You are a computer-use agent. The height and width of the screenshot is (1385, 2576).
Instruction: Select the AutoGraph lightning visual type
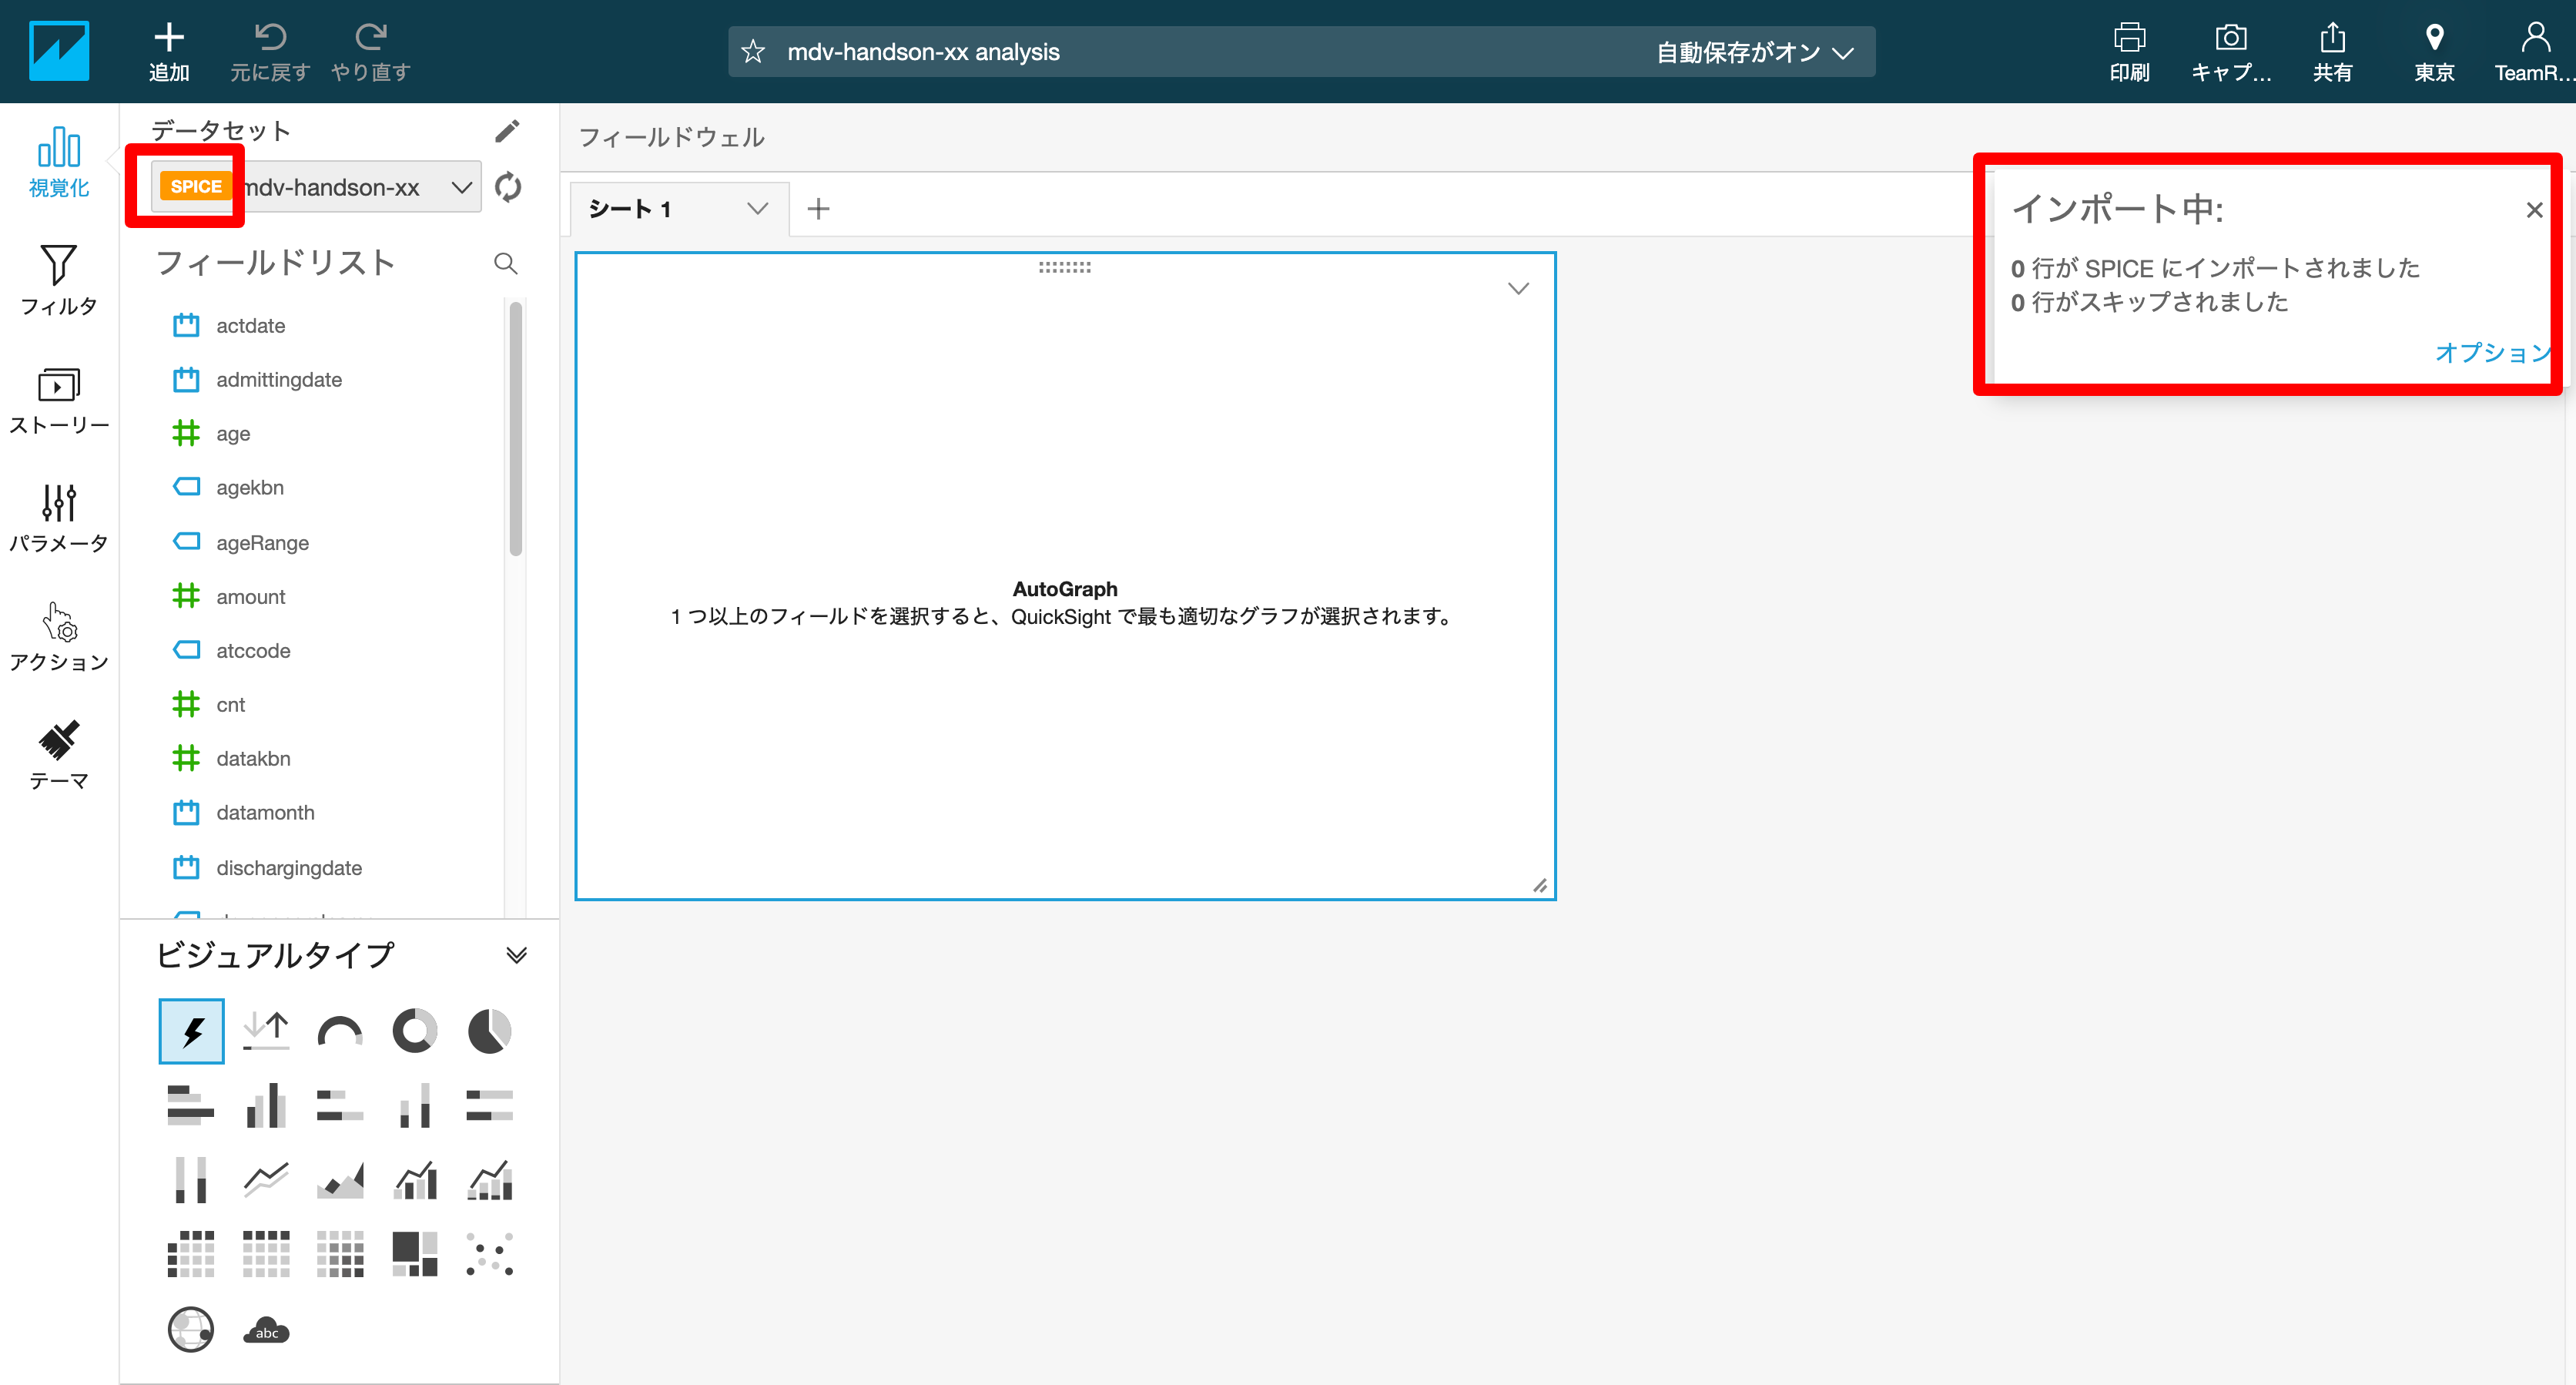[191, 1031]
